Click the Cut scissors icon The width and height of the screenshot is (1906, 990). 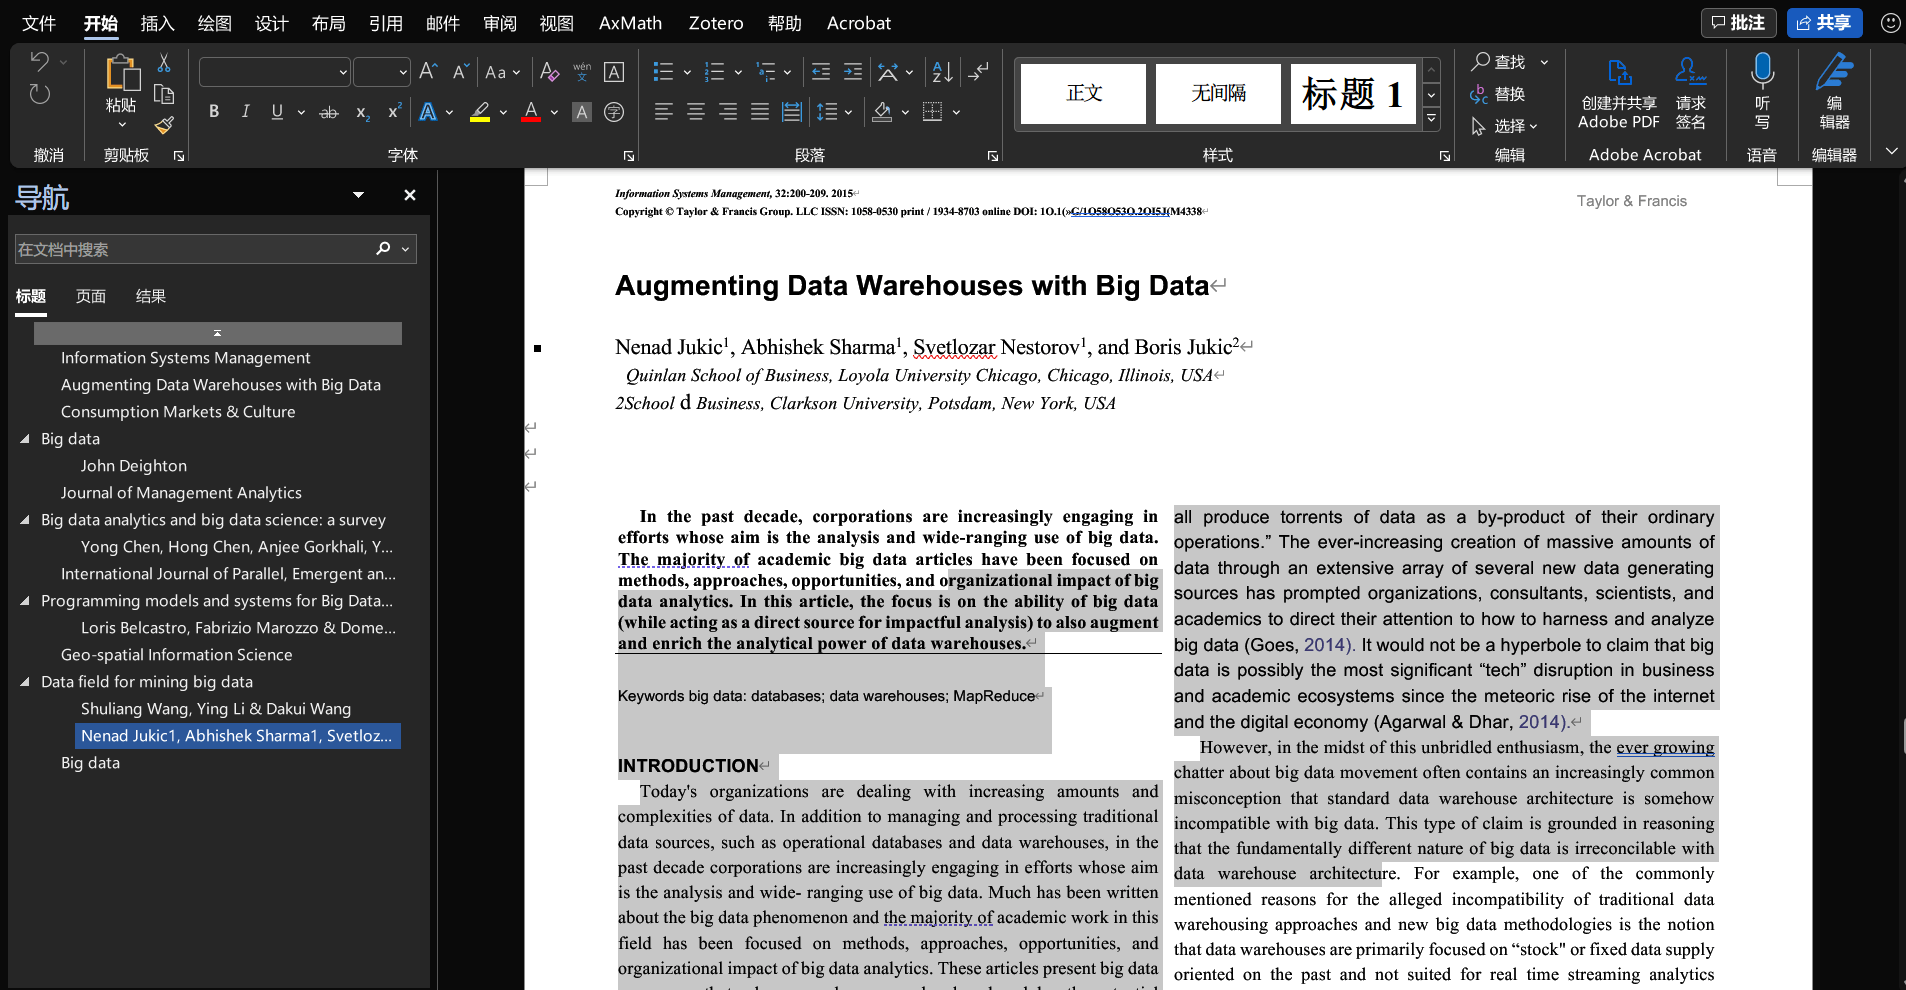pyautogui.click(x=164, y=63)
